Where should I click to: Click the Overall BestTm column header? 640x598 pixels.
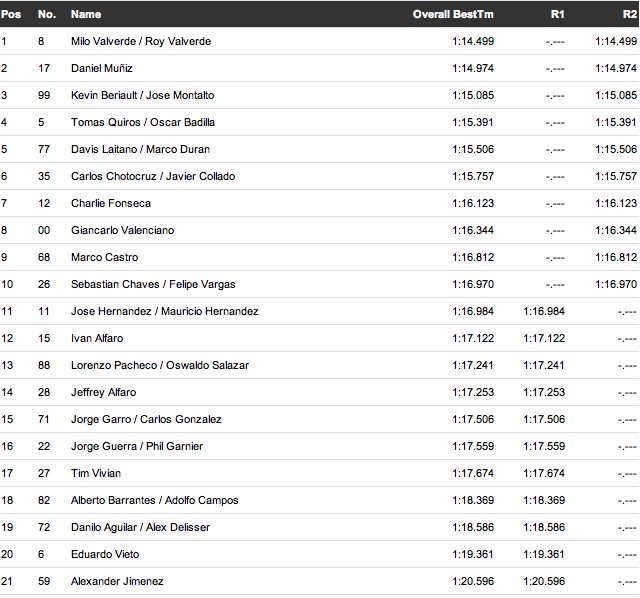453,14
